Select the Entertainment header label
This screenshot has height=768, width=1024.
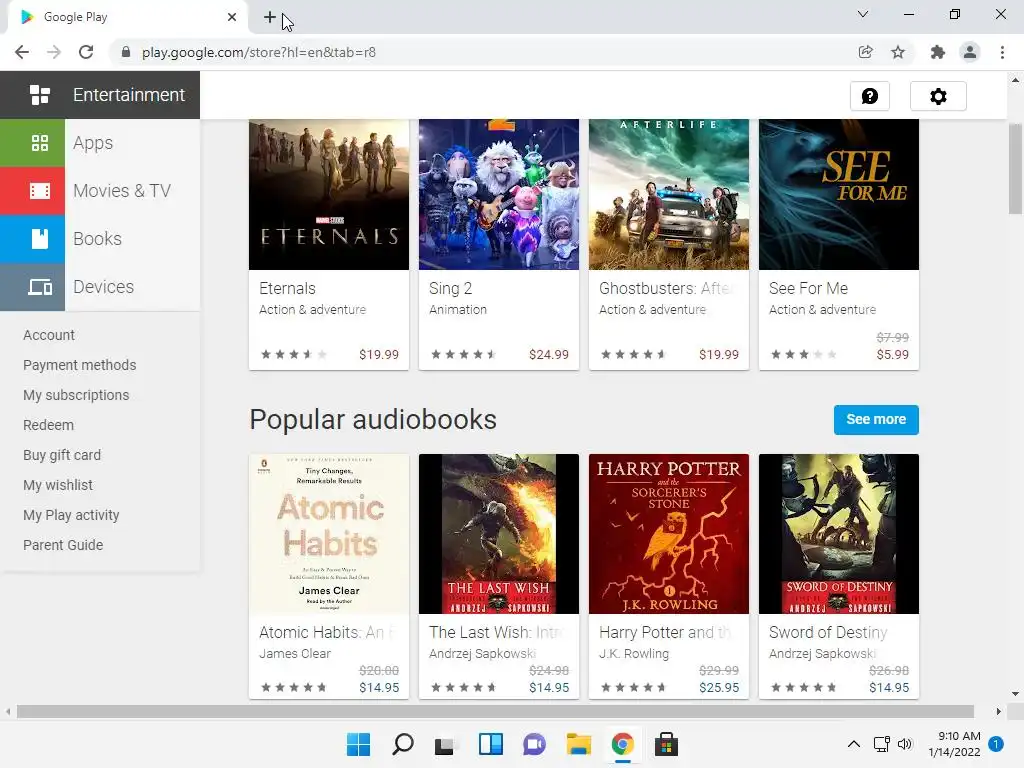(129, 95)
